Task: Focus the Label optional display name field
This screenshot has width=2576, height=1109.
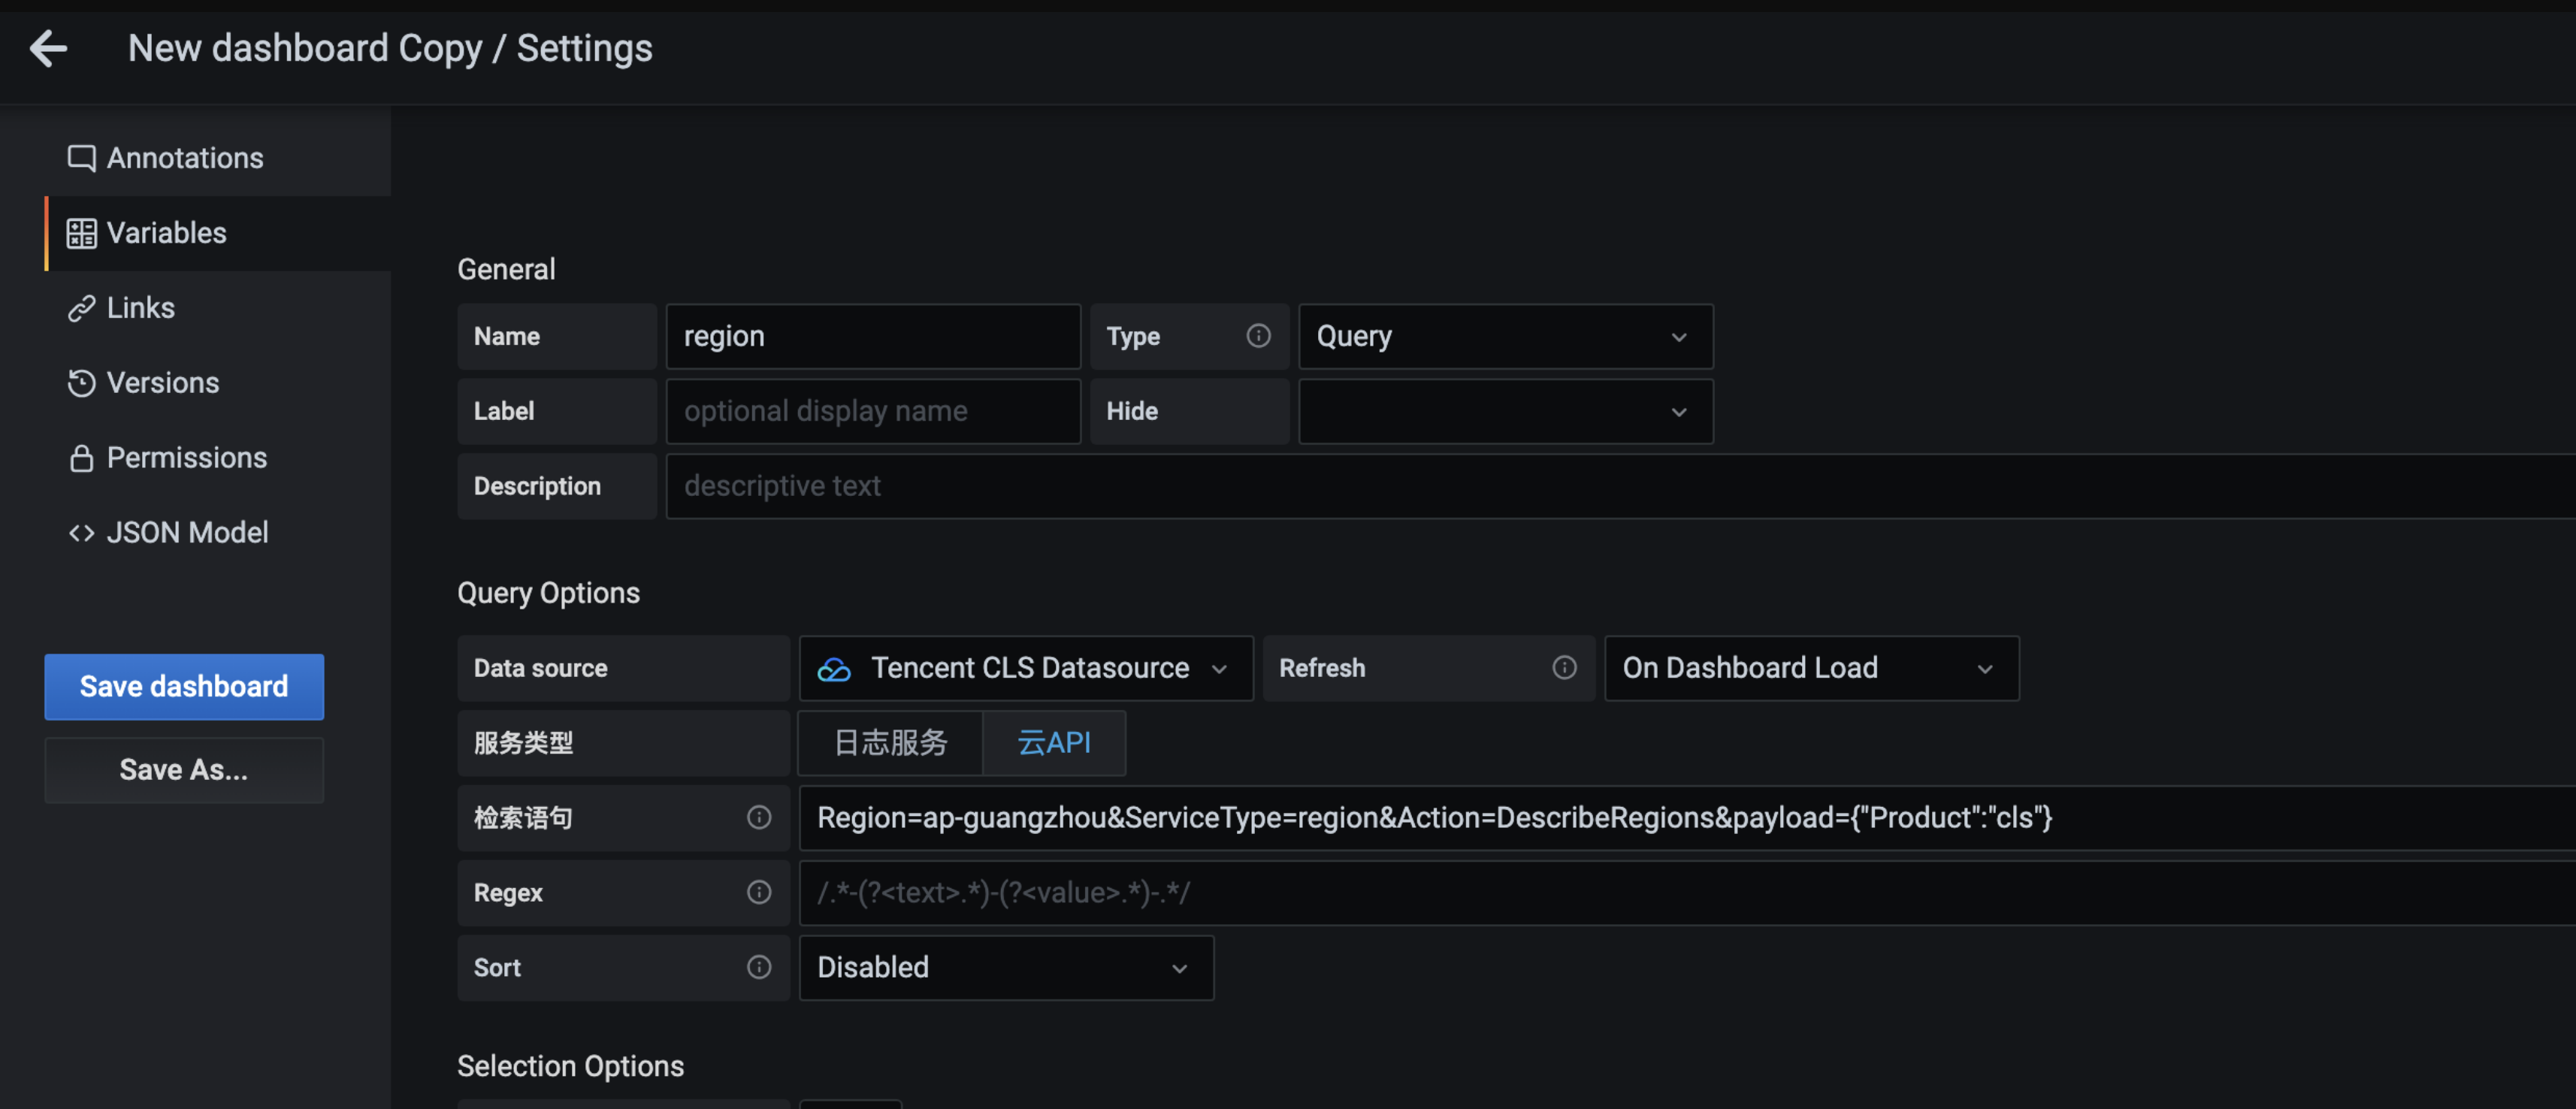Action: (x=873, y=411)
